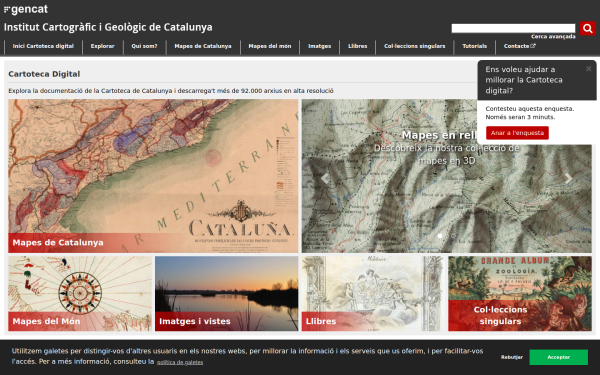
Task: Click the search text field
Action: 513,28
